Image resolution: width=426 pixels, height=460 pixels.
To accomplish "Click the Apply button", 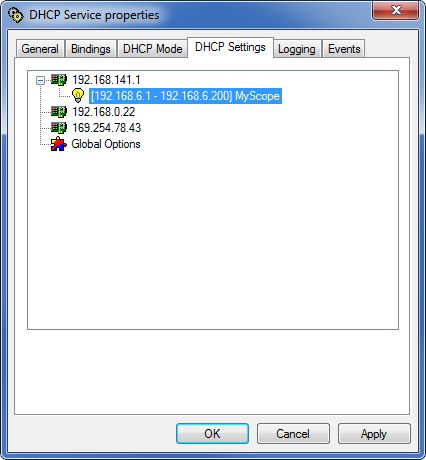I will coord(374,434).
